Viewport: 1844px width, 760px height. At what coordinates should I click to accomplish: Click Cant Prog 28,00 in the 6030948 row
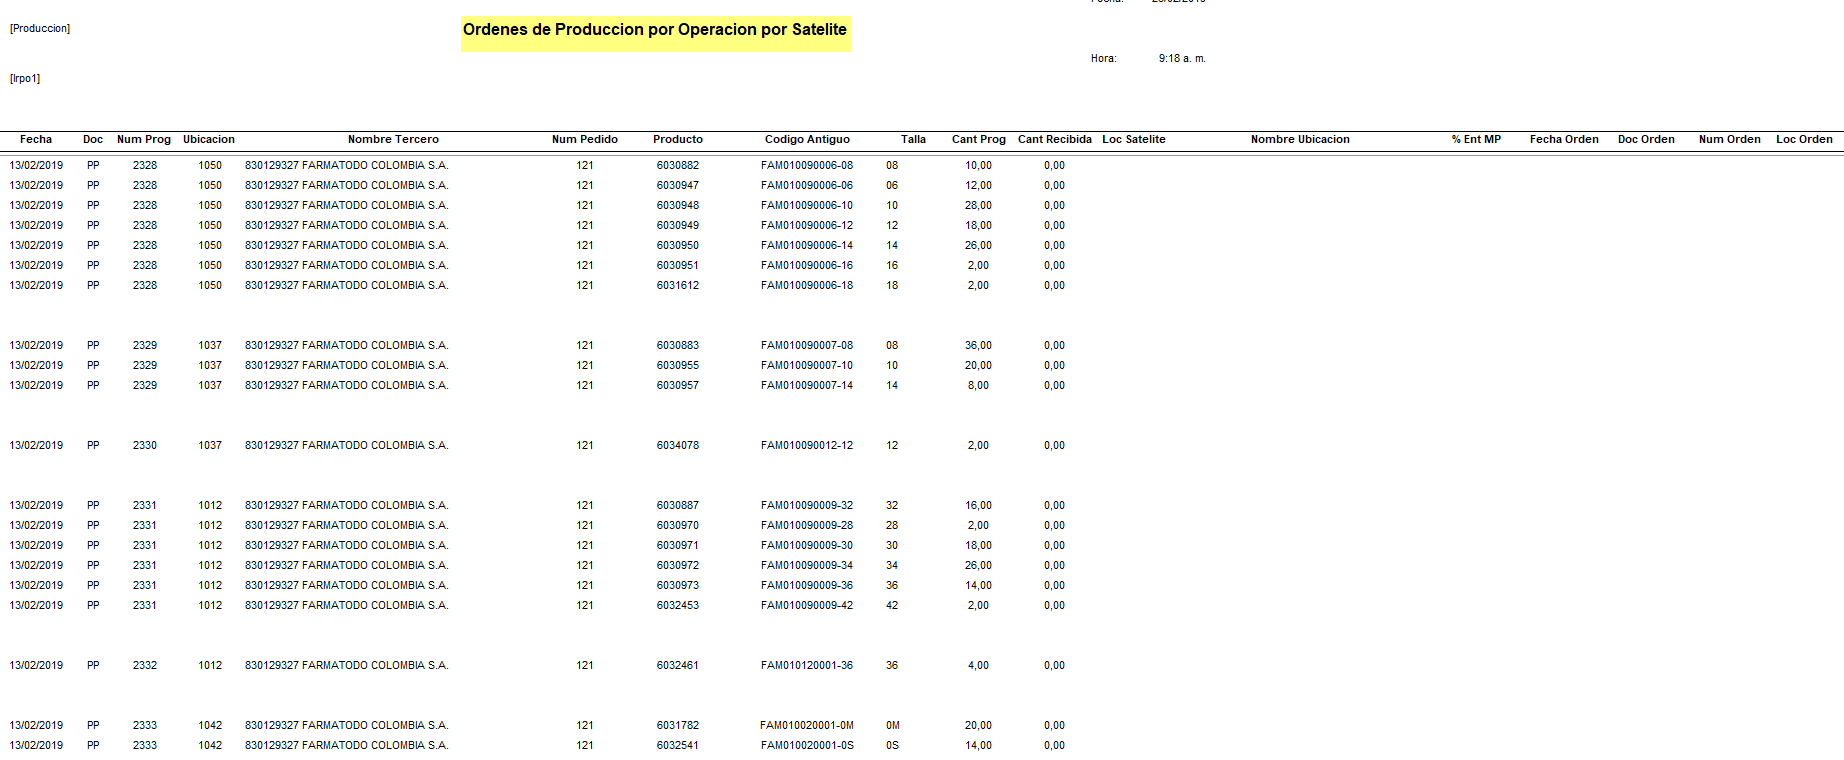click(978, 205)
